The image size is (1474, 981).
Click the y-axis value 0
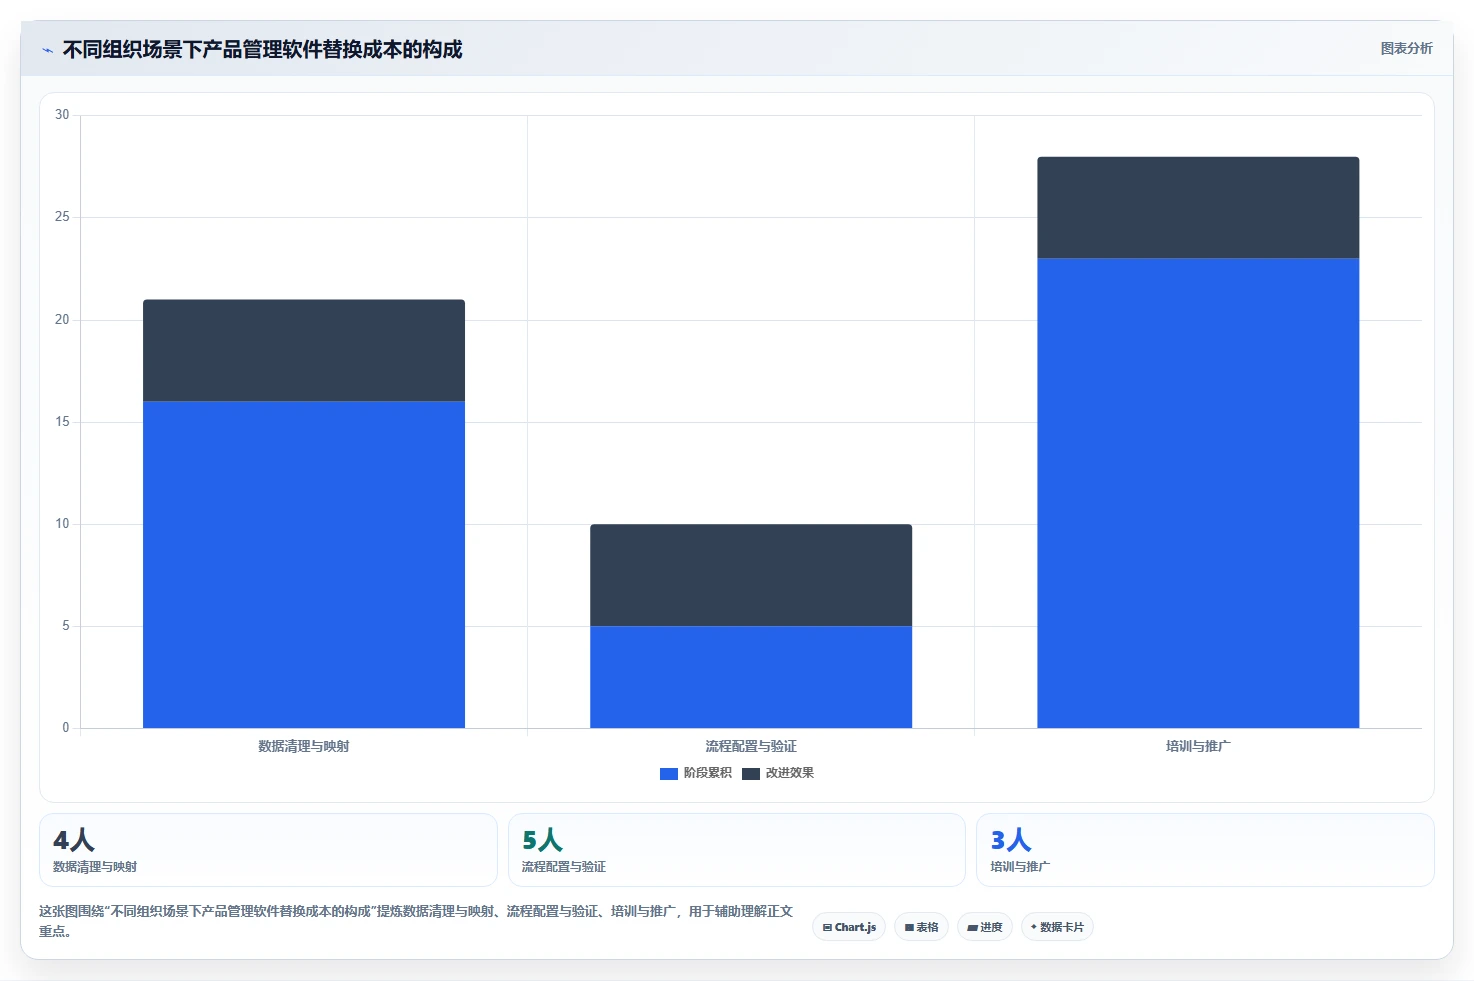point(66,728)
